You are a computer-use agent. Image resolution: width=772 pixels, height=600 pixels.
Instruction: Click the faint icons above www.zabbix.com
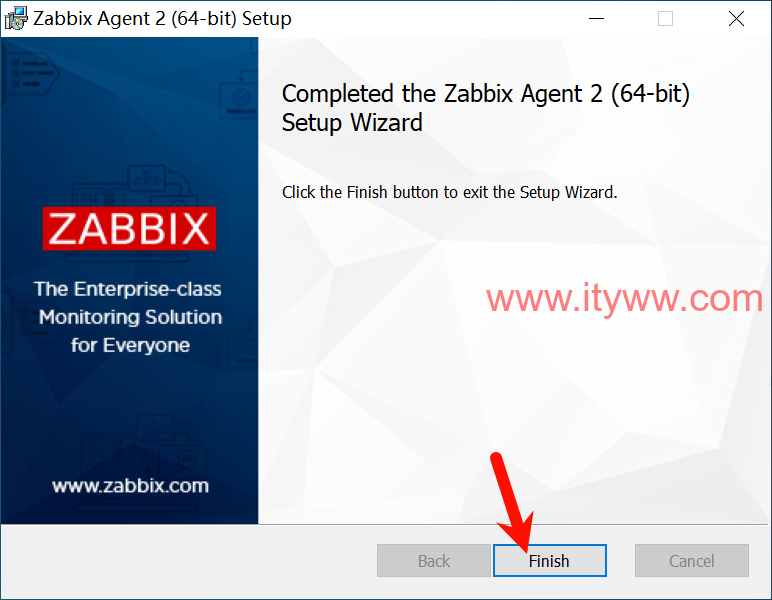[x=142, y=443]
